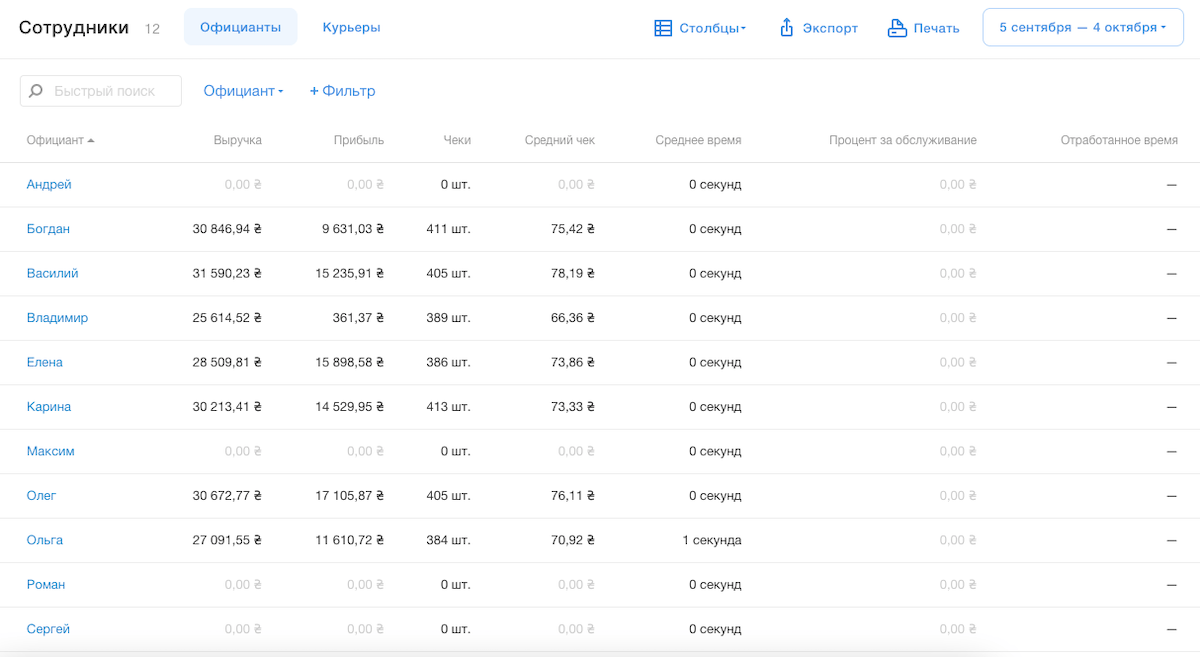Screen dimensions: 1200x657
Task: Open the date range dropdown
Action: (1083, 28)
